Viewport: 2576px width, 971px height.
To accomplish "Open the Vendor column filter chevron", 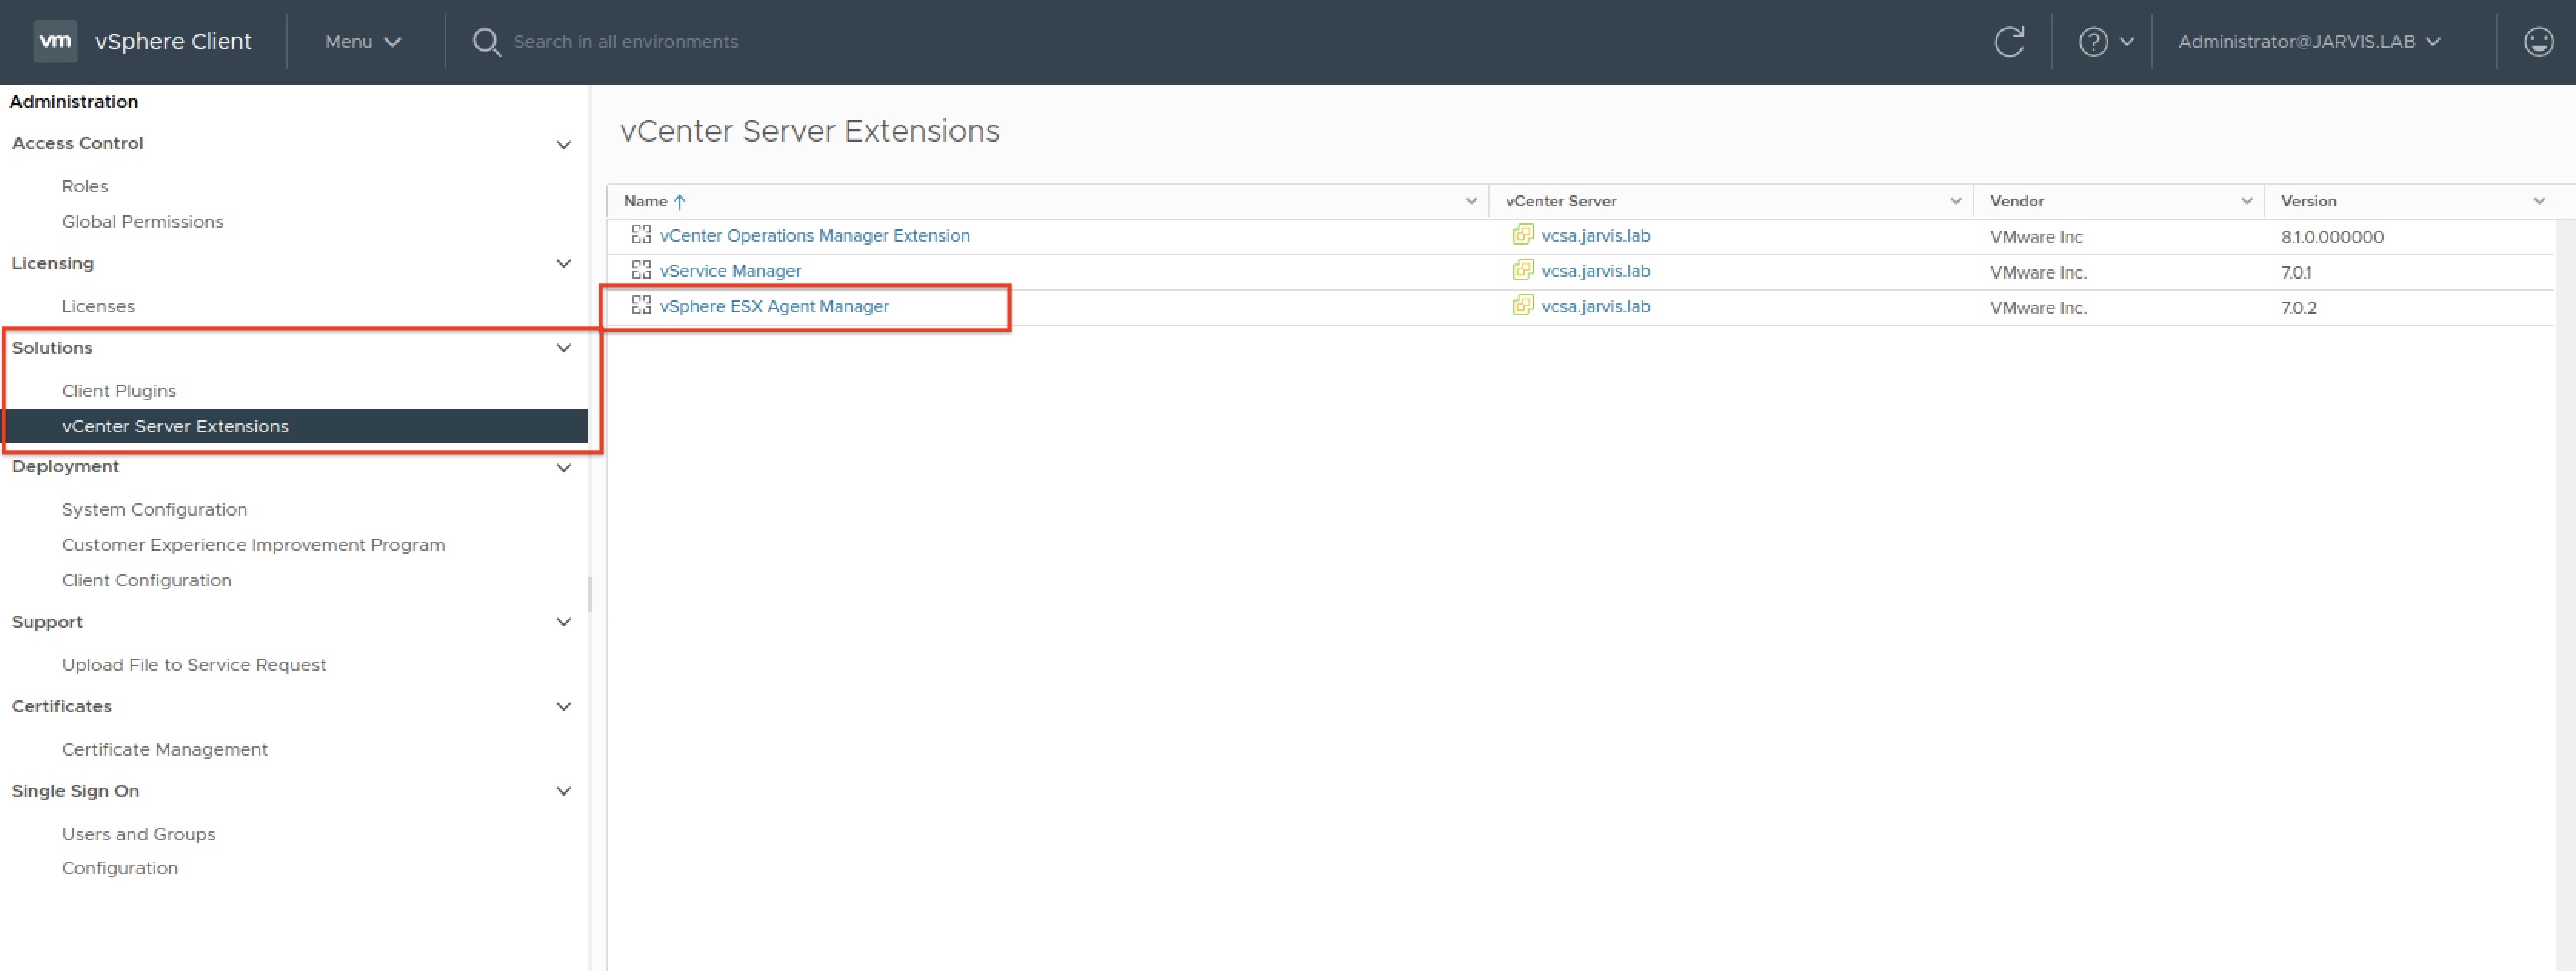I will [x=2246, y=201].
